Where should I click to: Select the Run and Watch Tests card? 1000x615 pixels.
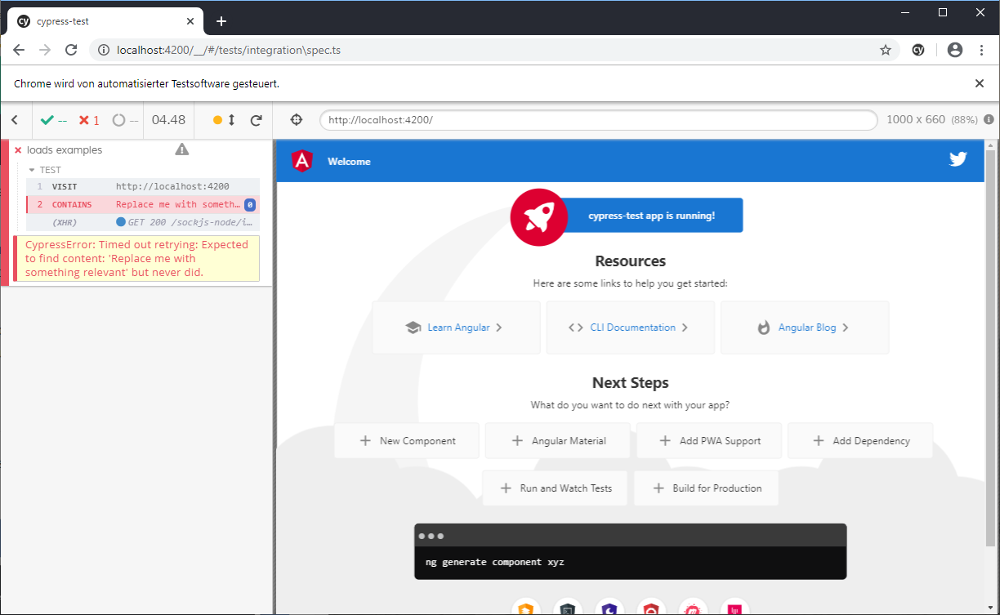[555, 488]
